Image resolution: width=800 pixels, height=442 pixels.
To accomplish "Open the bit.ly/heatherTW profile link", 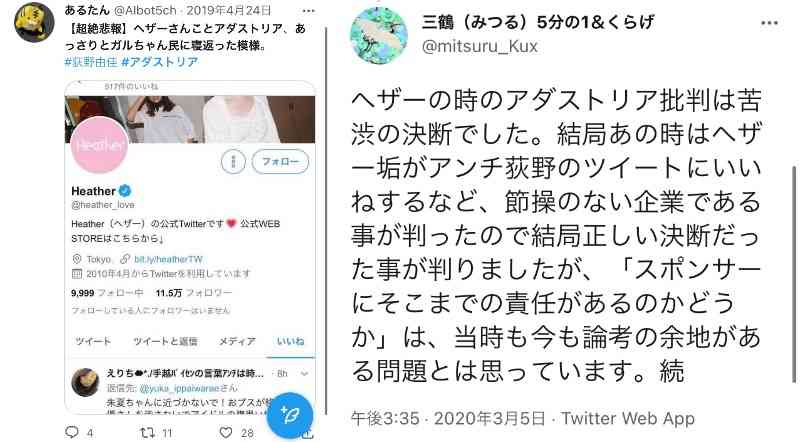I will [168, 259].
